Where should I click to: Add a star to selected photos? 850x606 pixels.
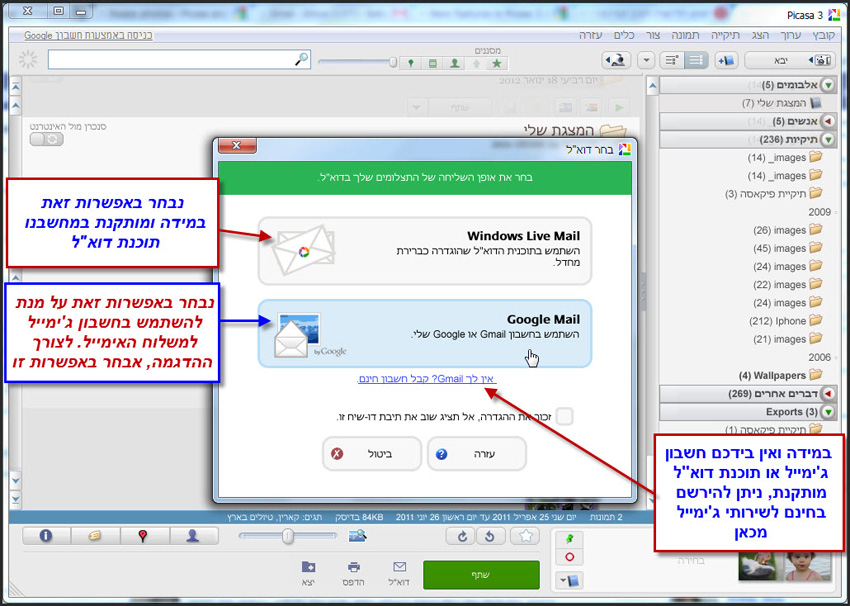(526, 537)
